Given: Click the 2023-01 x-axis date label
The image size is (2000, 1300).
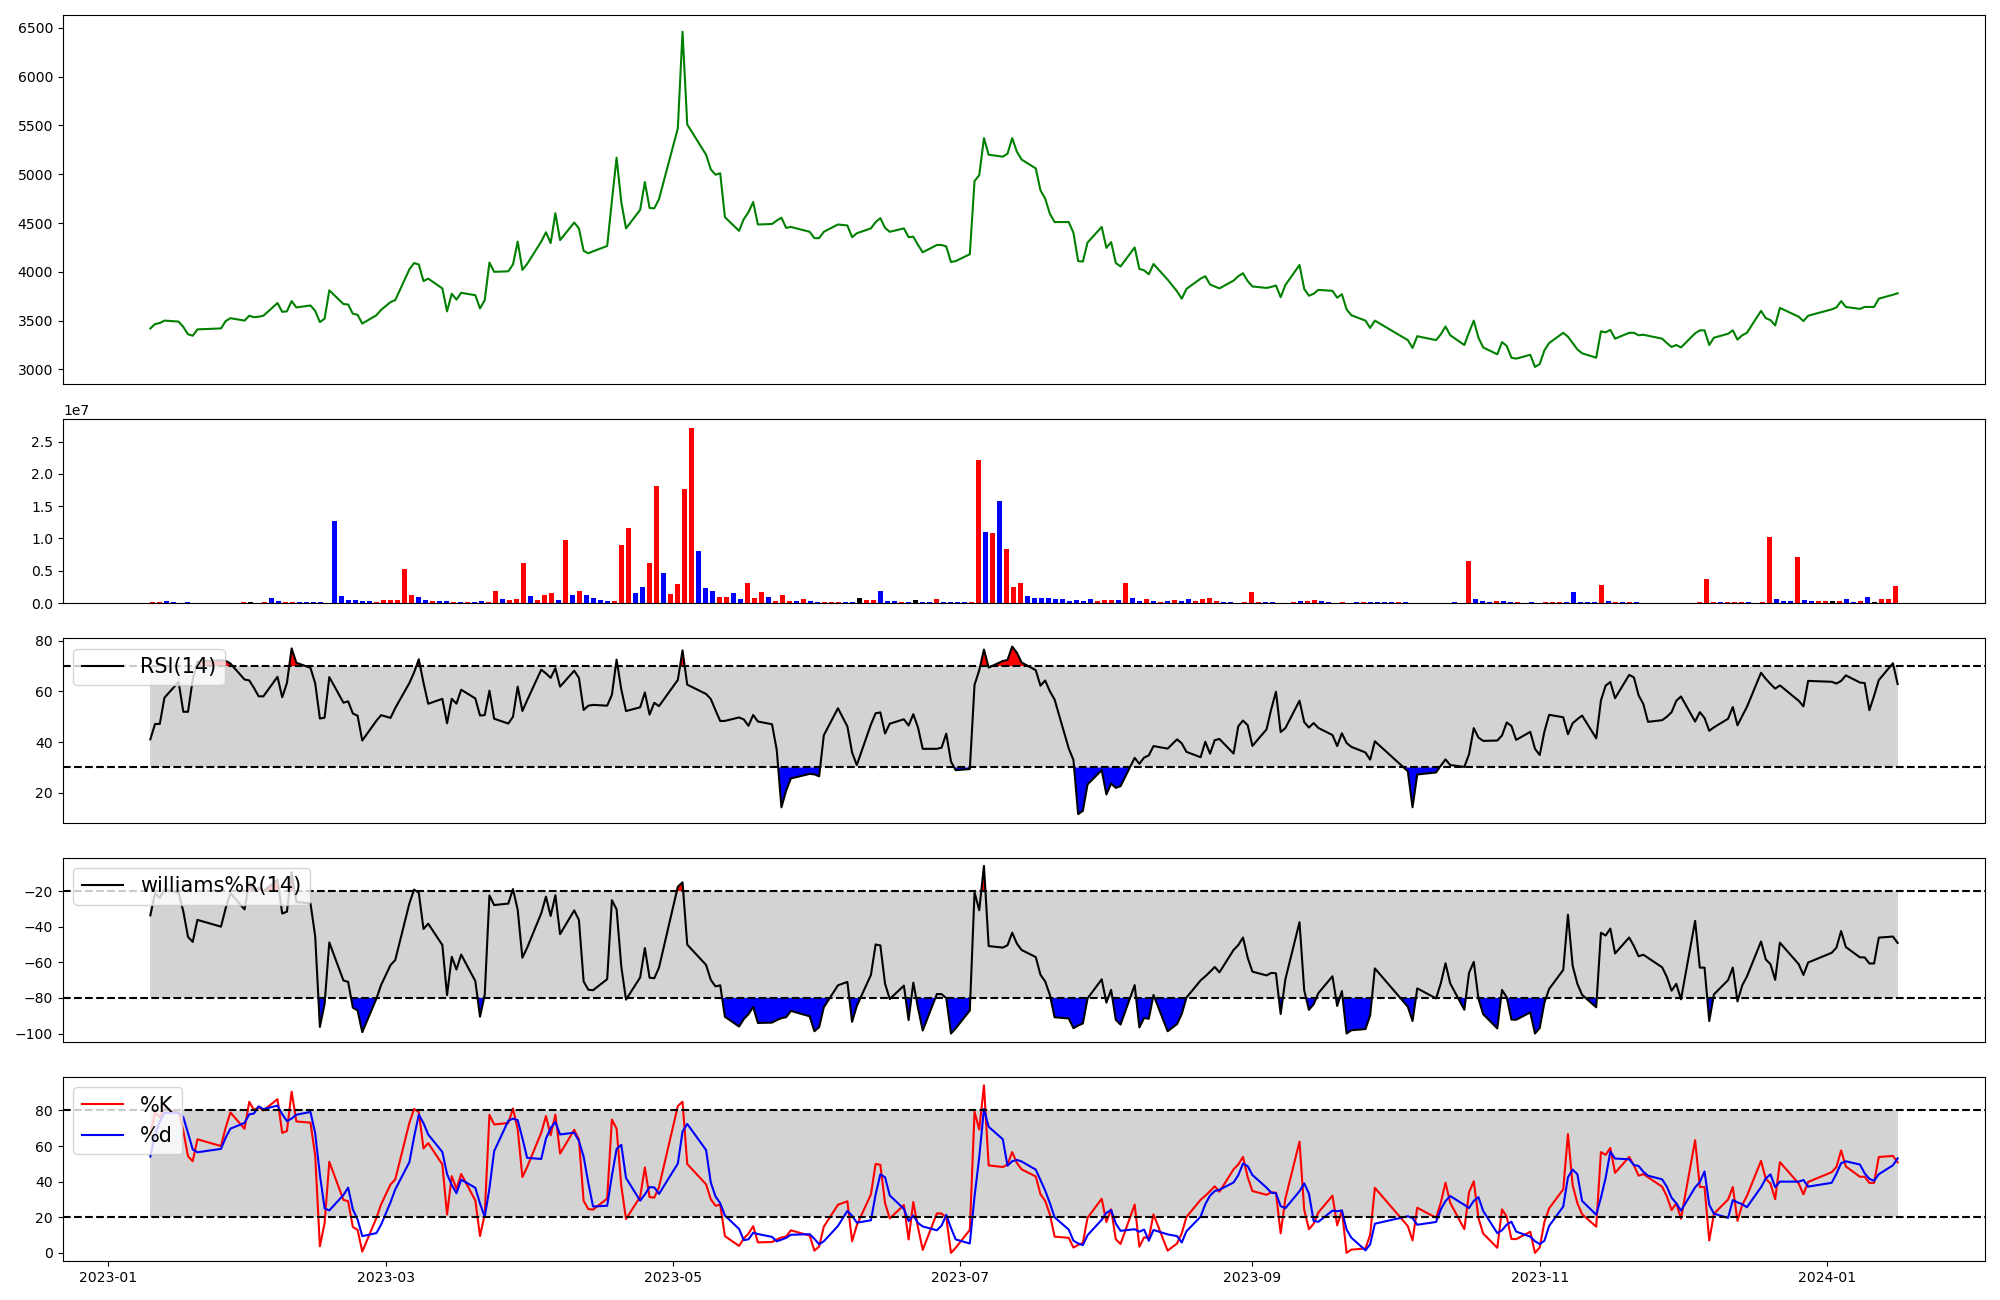Looking at the screenshot, I should point(107,1277).
